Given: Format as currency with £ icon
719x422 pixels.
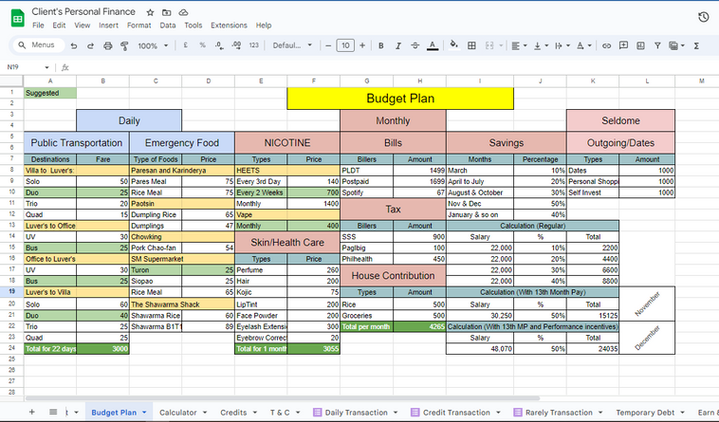Looking at the screenshot, I should pyautogui.click(x=186, y=45).
